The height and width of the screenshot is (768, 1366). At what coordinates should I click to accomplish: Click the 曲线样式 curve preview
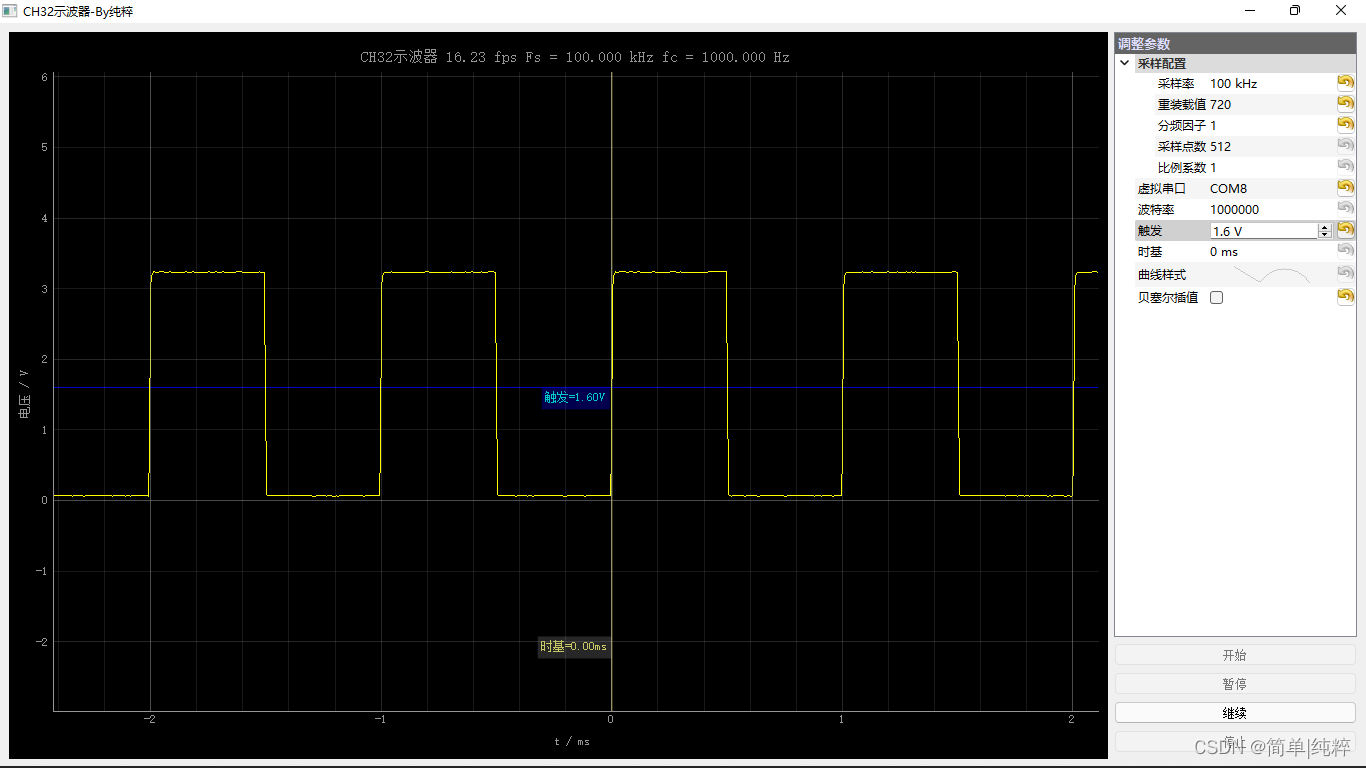[x=1270, y=274]
